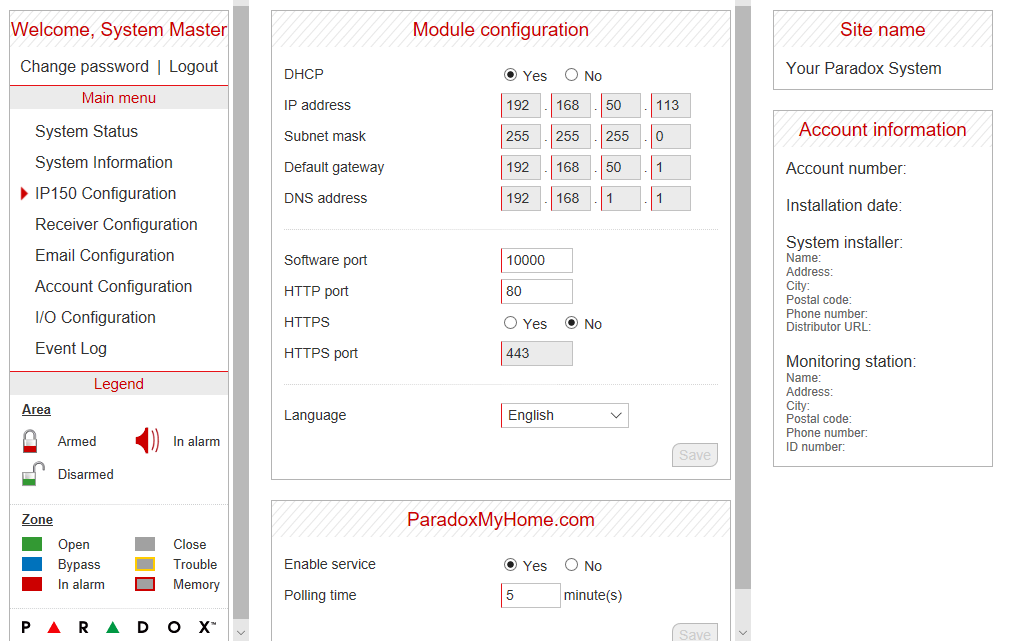Click the 'Installation date:' label

[844, 205]
